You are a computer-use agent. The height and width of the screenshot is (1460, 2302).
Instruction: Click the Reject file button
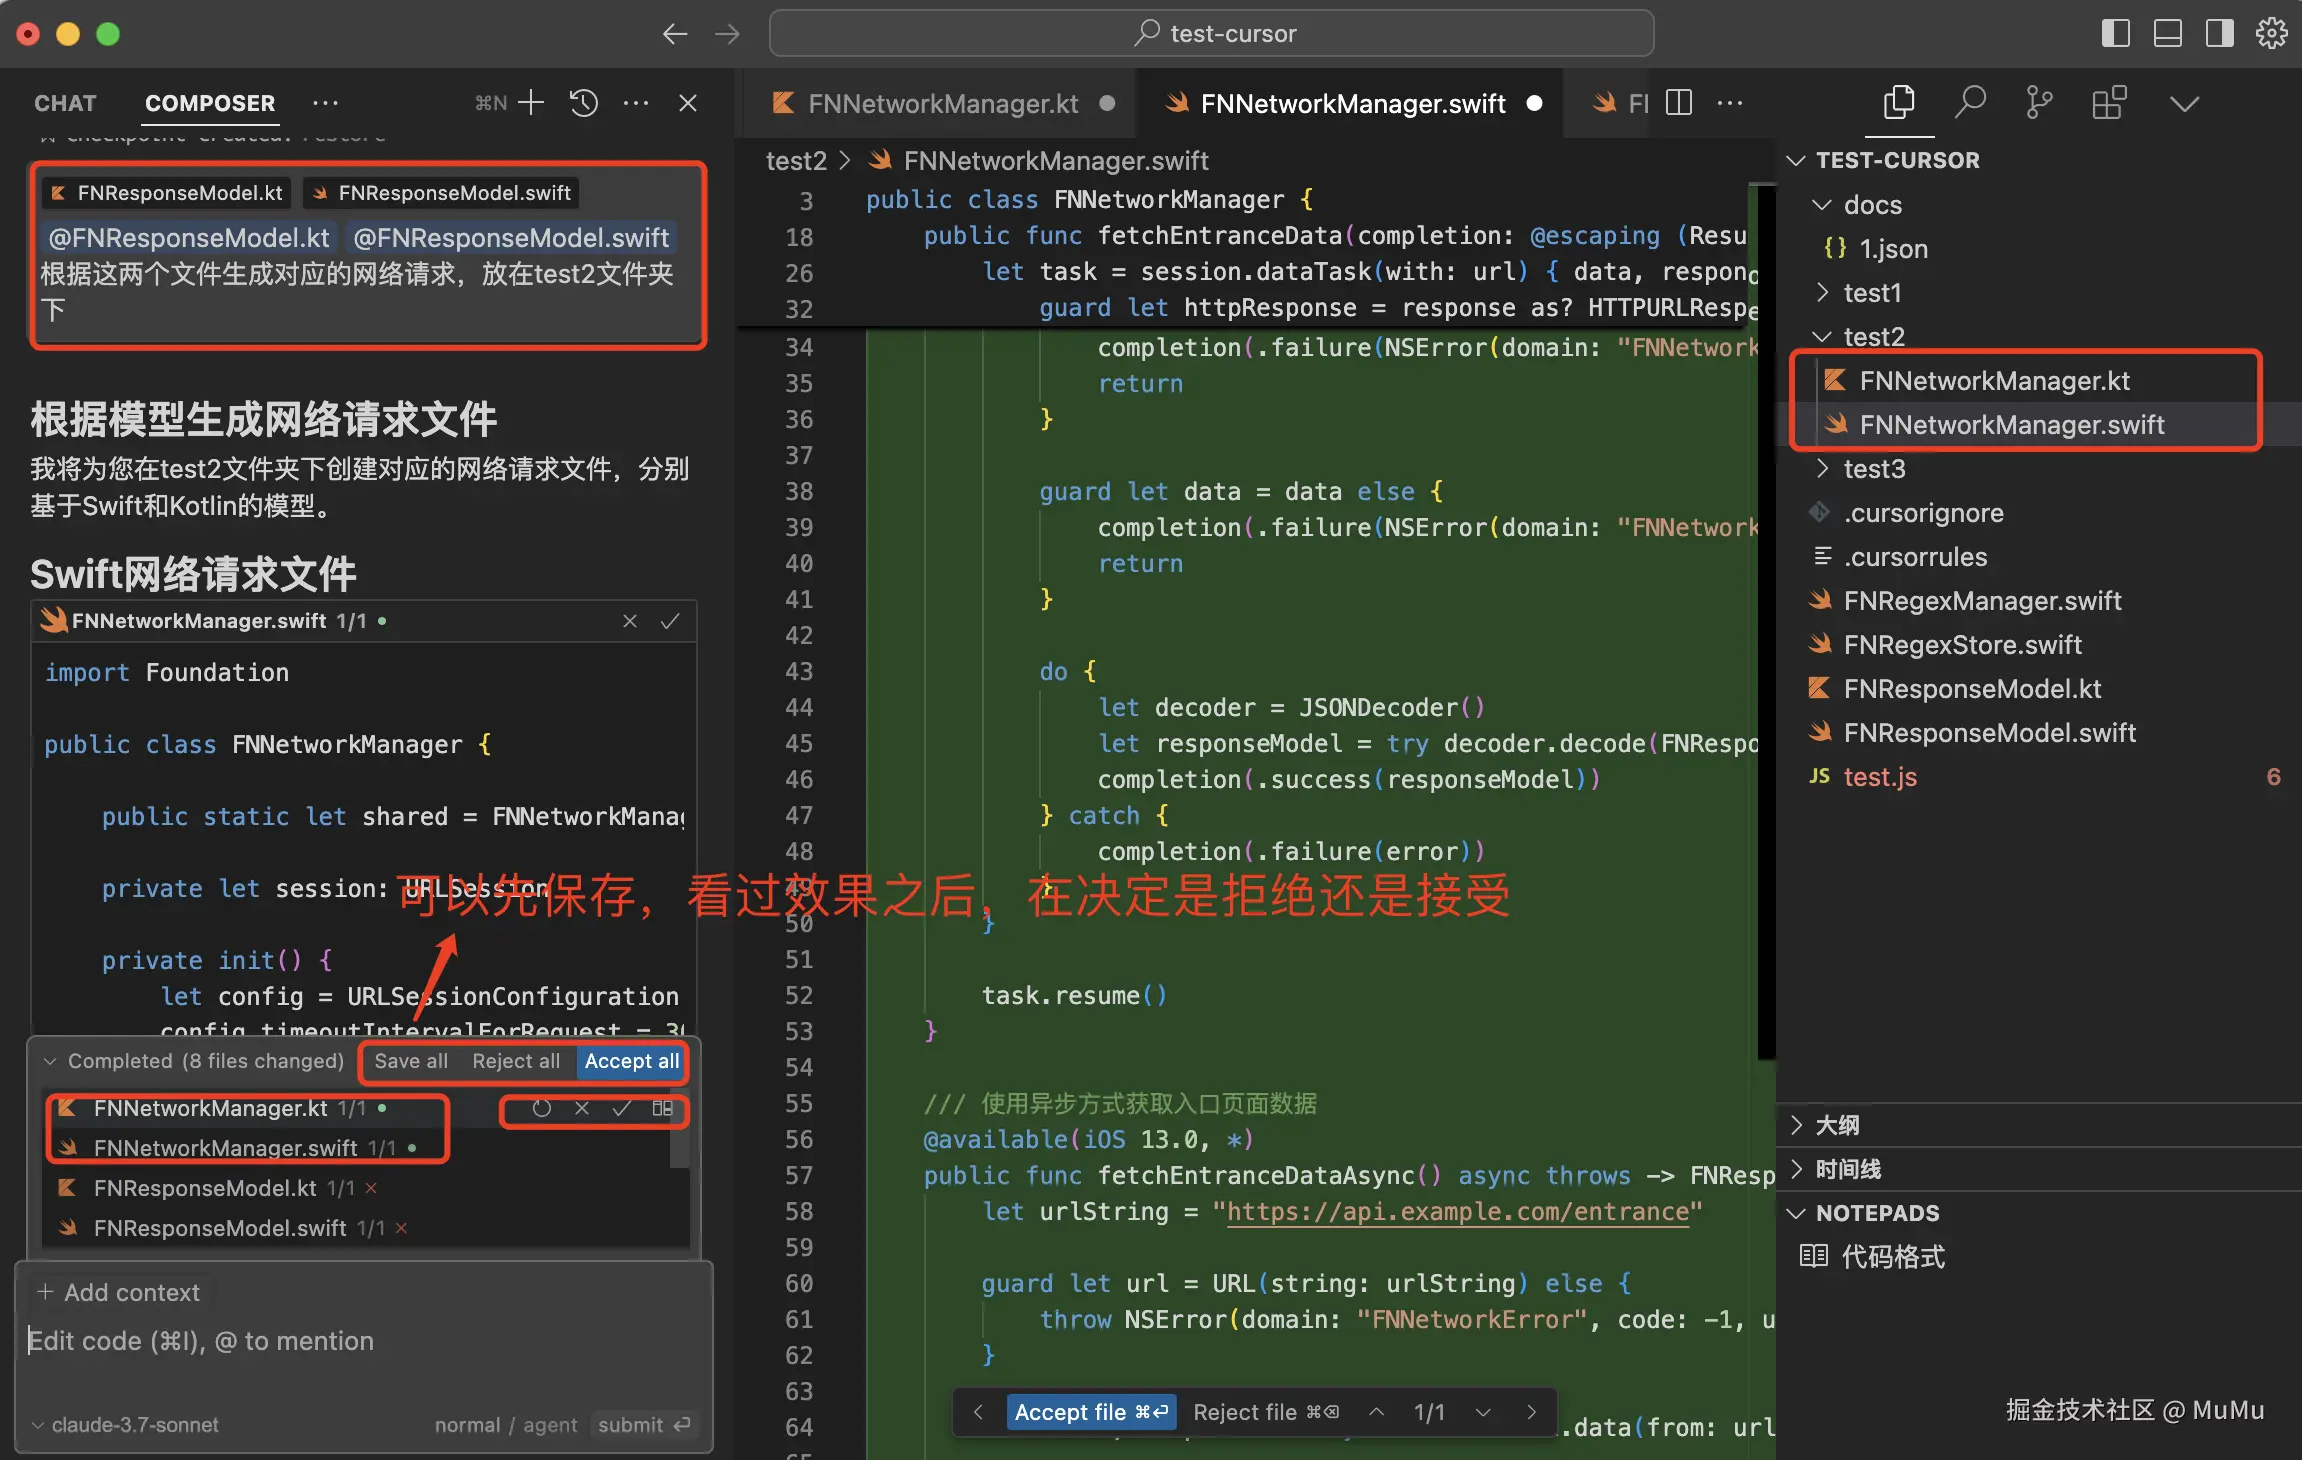tap(1264, 1412)
